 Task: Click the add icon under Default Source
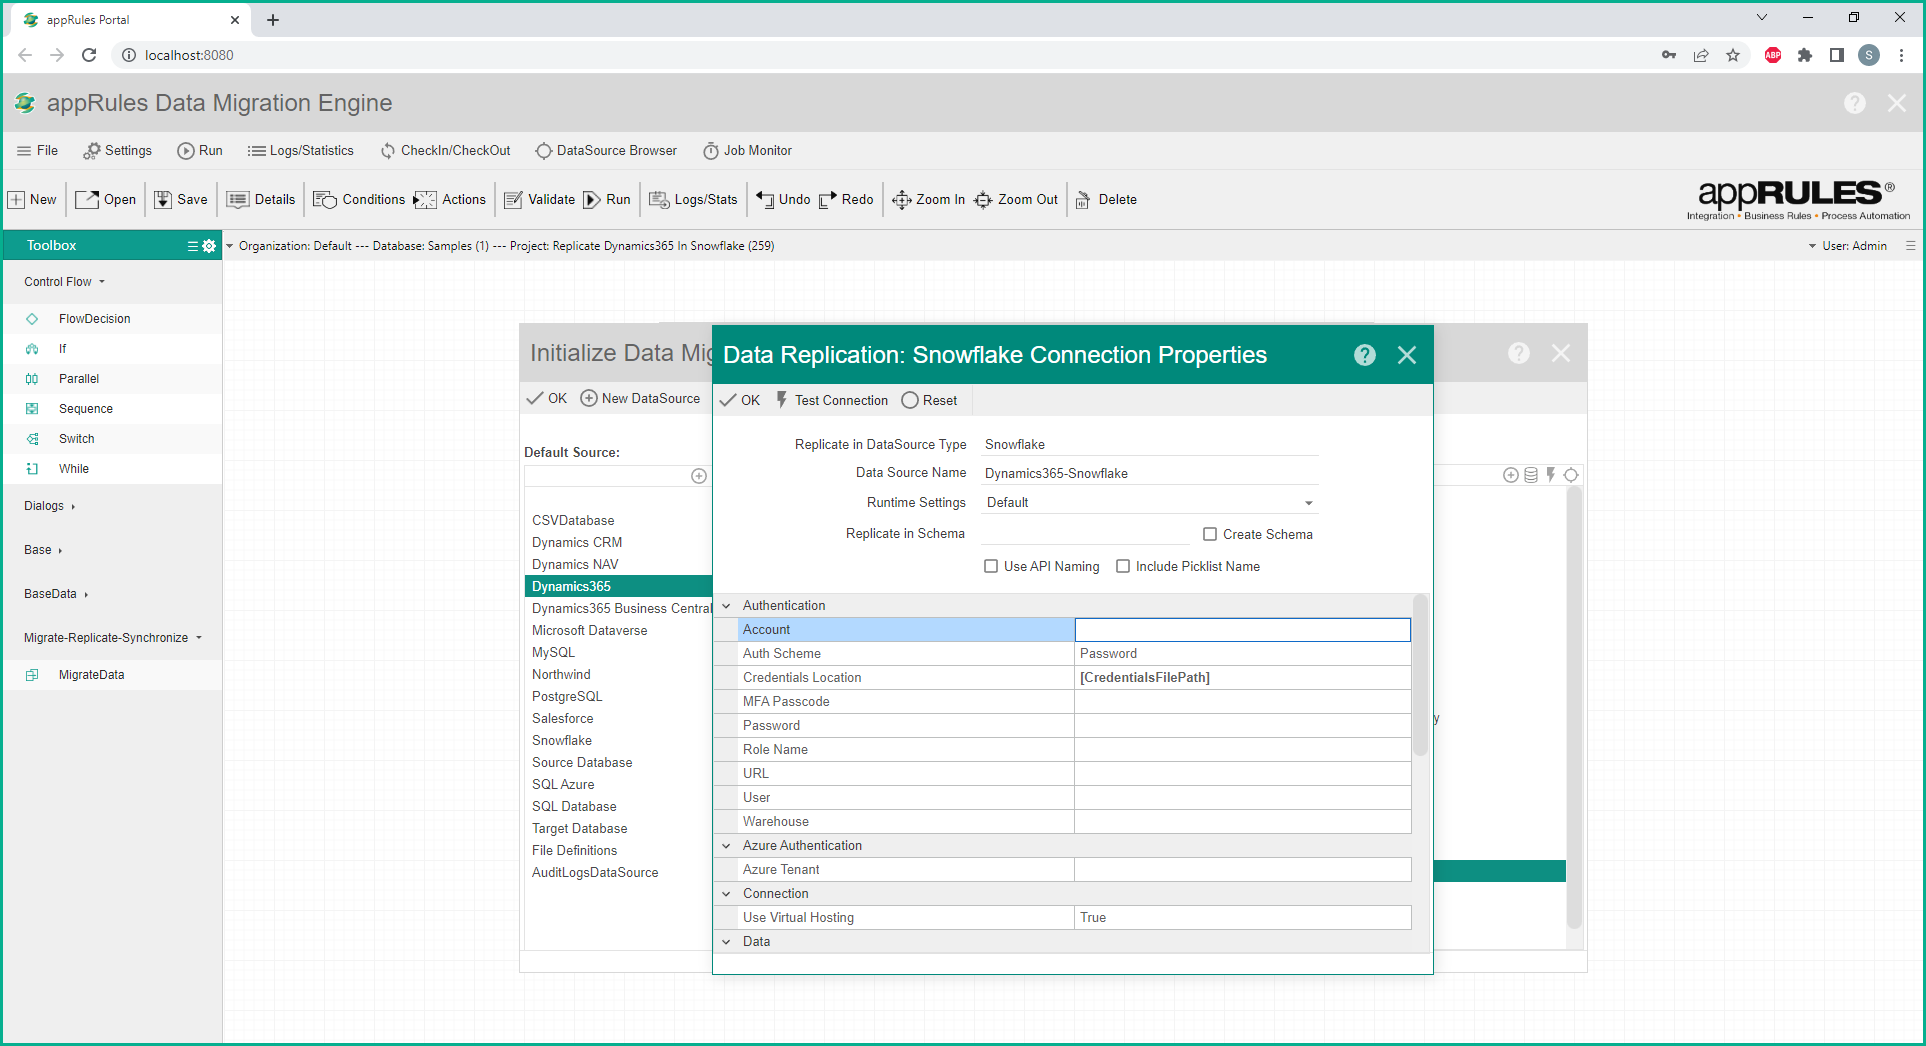click(x=699, y=476)
